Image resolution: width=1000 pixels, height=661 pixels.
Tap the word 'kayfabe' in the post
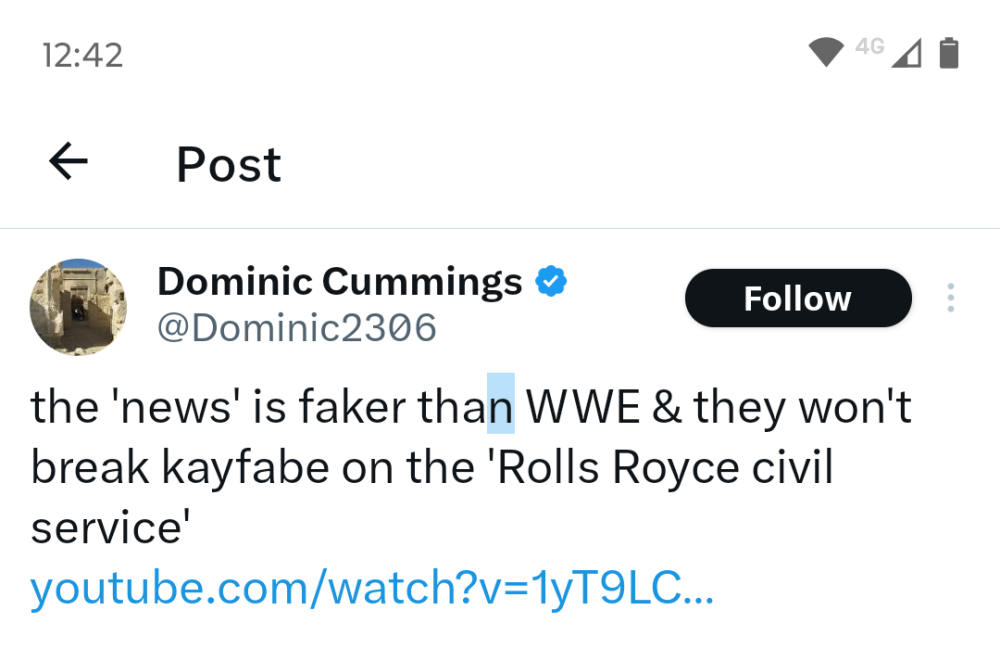tap(245, 468)
